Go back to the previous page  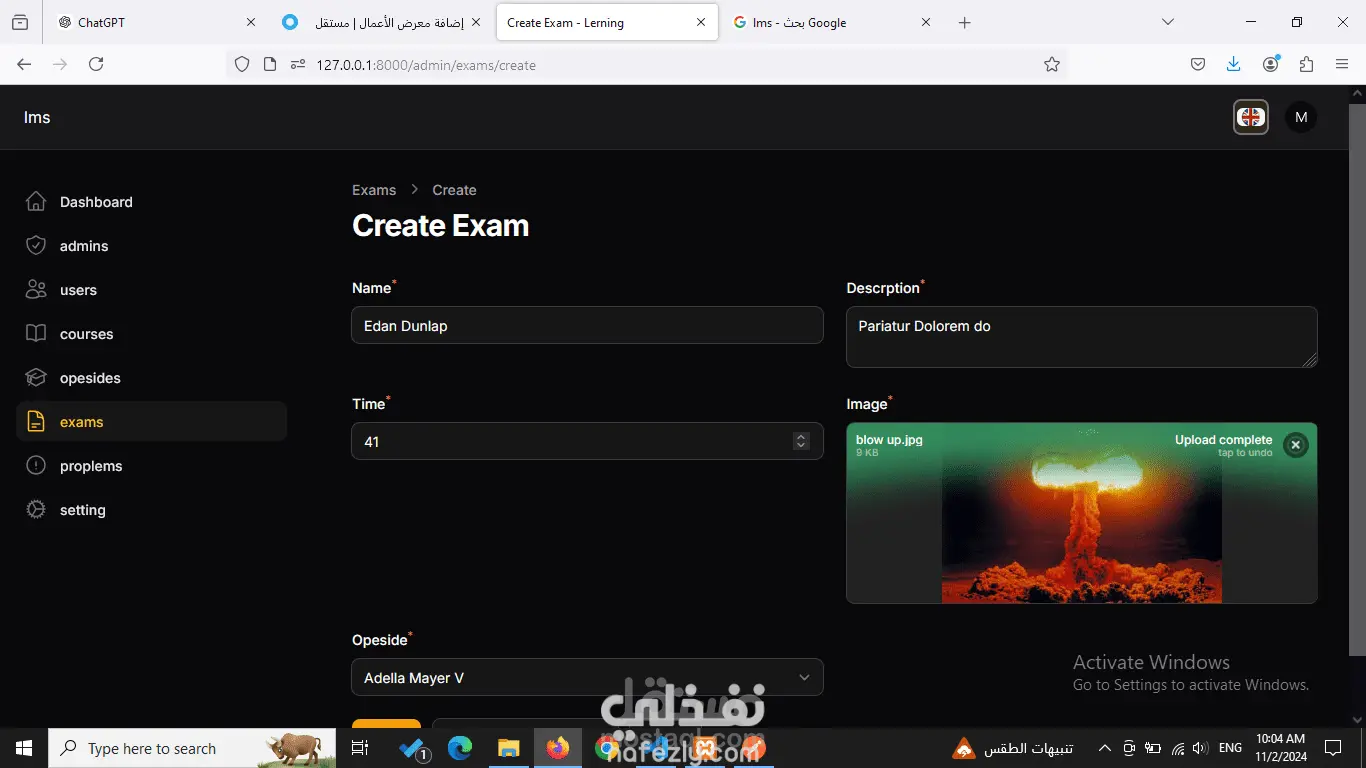coord(24,65)
